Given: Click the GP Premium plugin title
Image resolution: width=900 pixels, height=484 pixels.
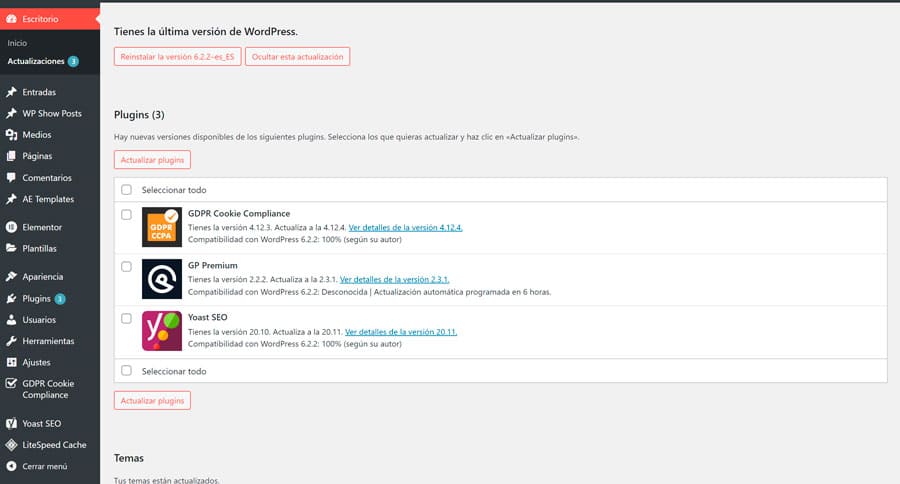Looking at the screenshot, I should [x=212, y=265].
